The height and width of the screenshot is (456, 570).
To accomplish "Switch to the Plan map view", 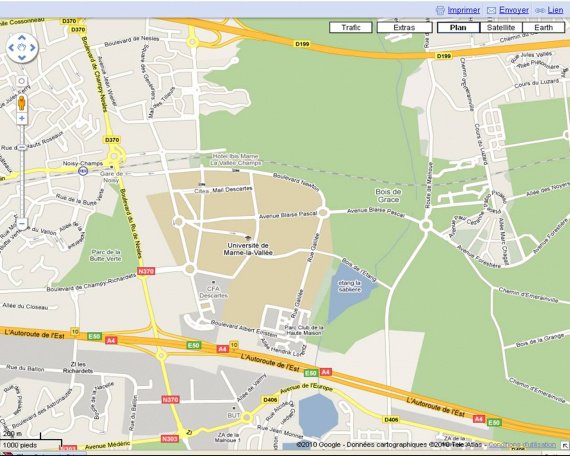I will point(458,28).
